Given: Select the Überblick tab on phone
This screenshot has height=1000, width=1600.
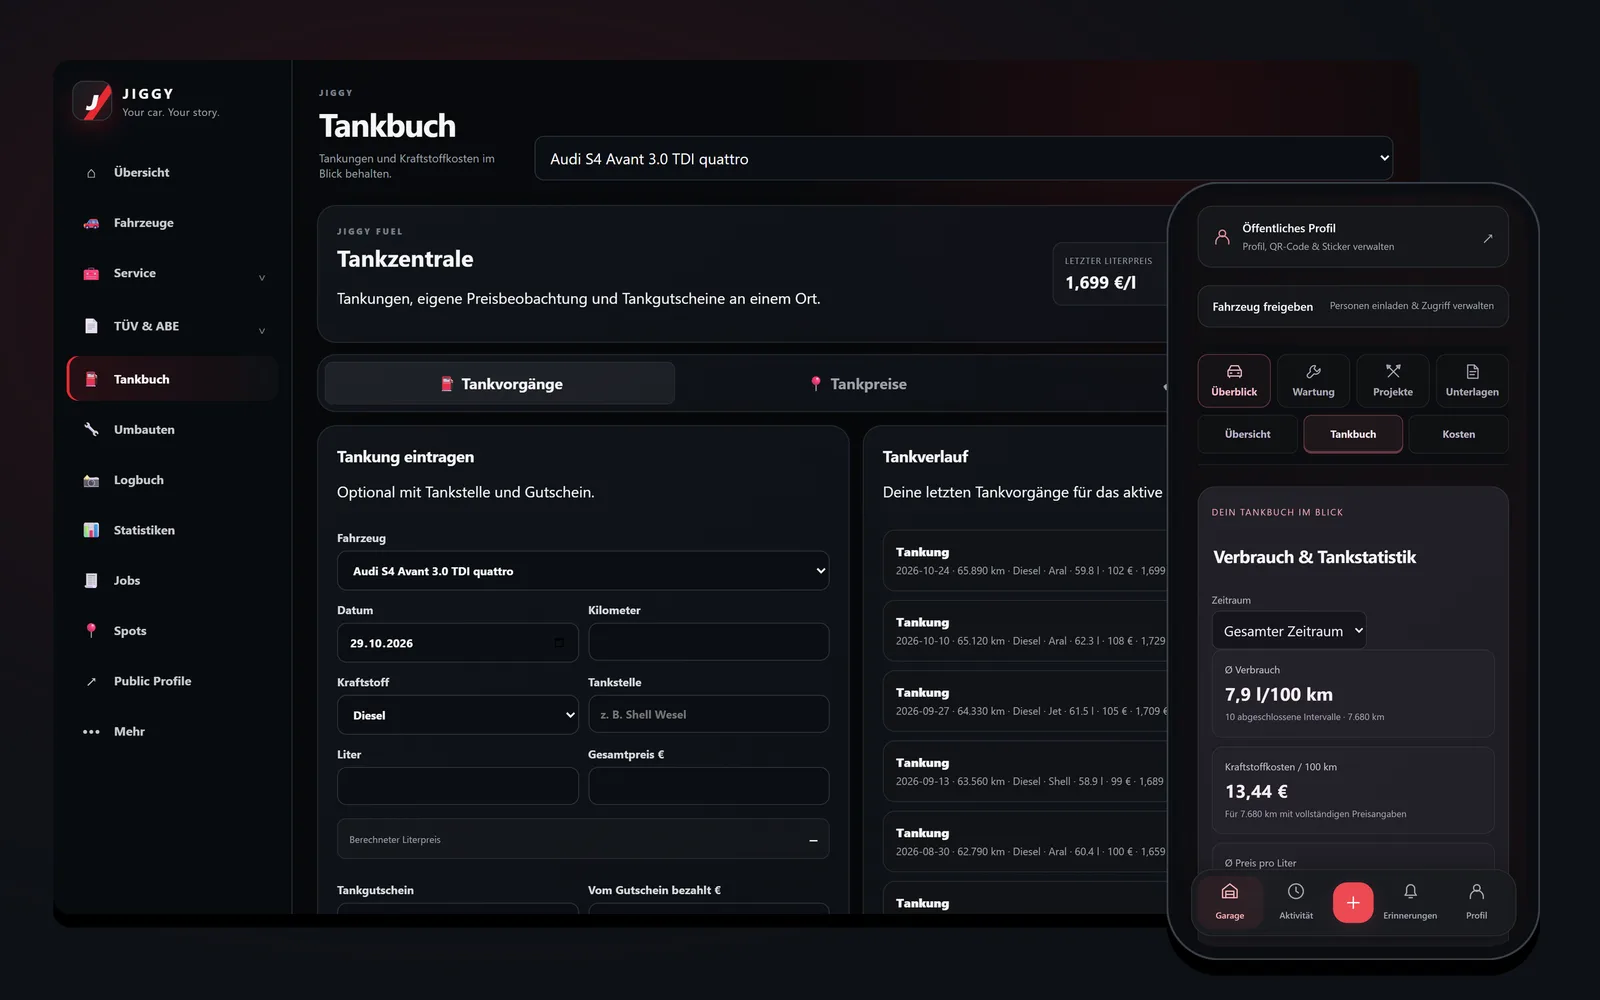Looking at the screenshot, I should [x=1234, y=381].
